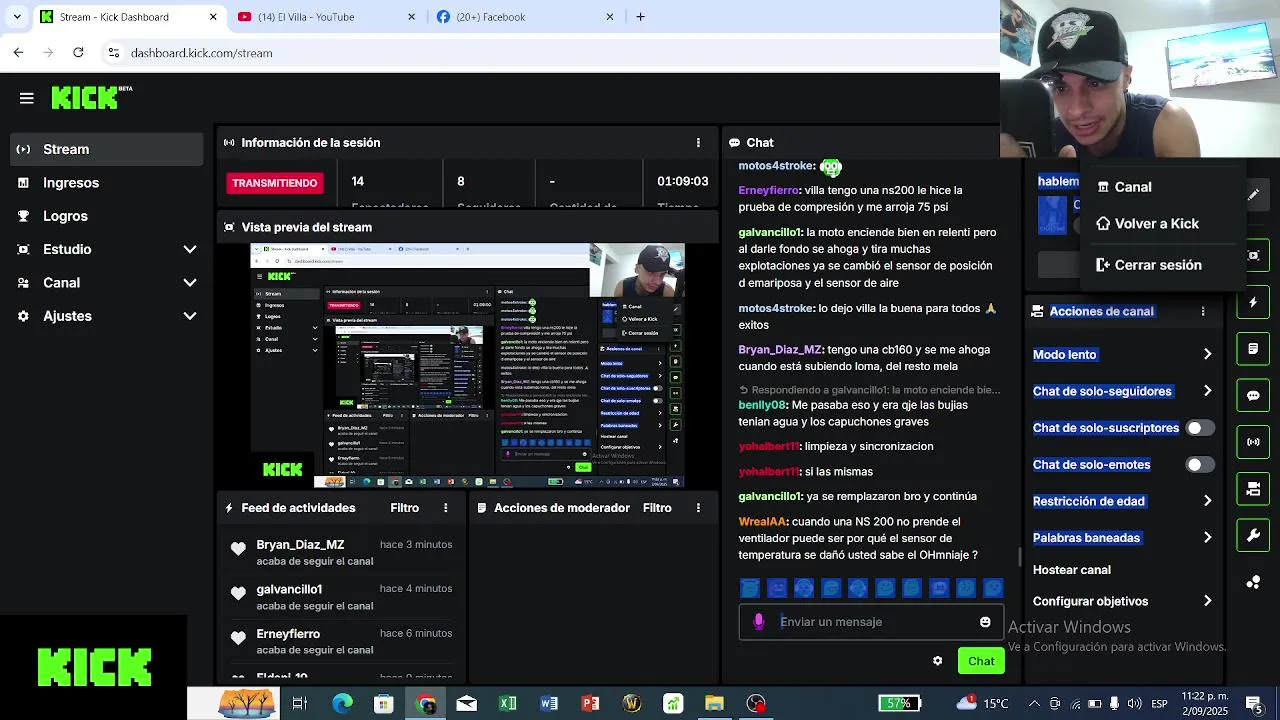Image resolution: width=1280 pixels, height=720 pixels.
Task: Open Feed de actividades options menu
Action: 446,508
